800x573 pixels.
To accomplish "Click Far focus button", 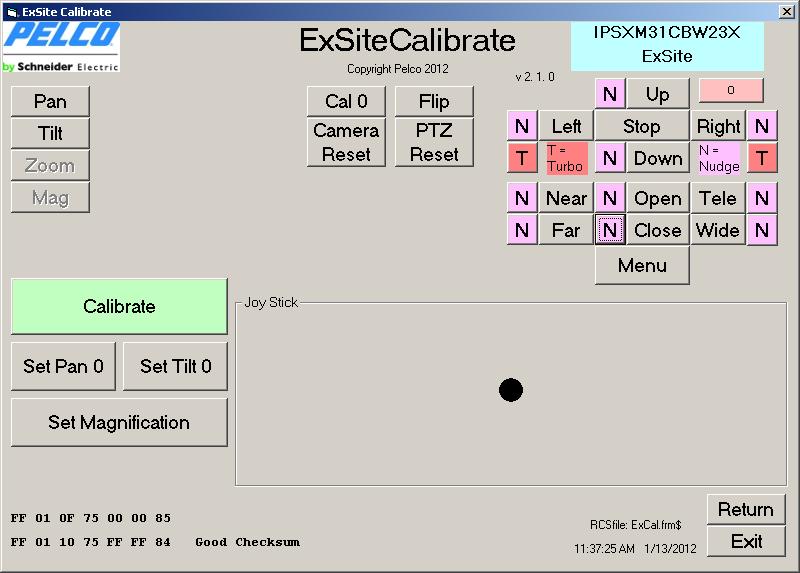I will (566, 230).
